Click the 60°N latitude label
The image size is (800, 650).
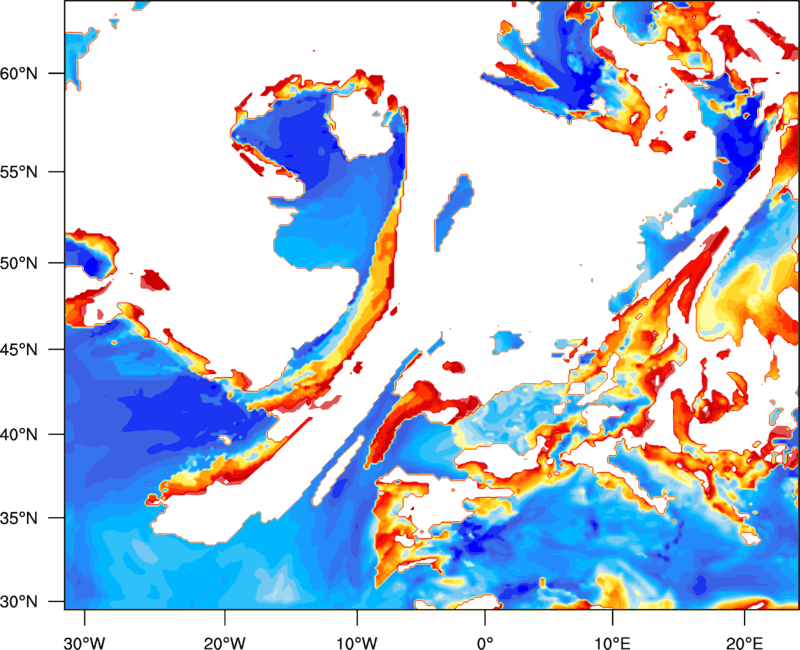coord(19,73)
